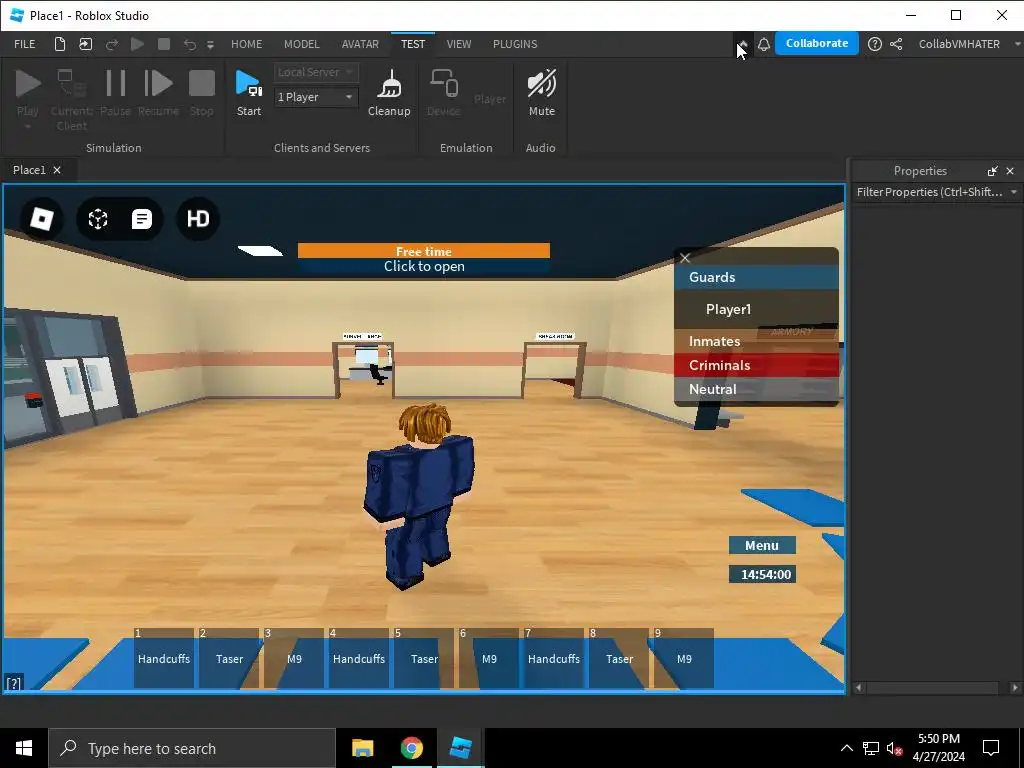Viewport: 1024px width, 768px height.
Task: Open the help question mark icon
Action: click(x=874, y=44)
